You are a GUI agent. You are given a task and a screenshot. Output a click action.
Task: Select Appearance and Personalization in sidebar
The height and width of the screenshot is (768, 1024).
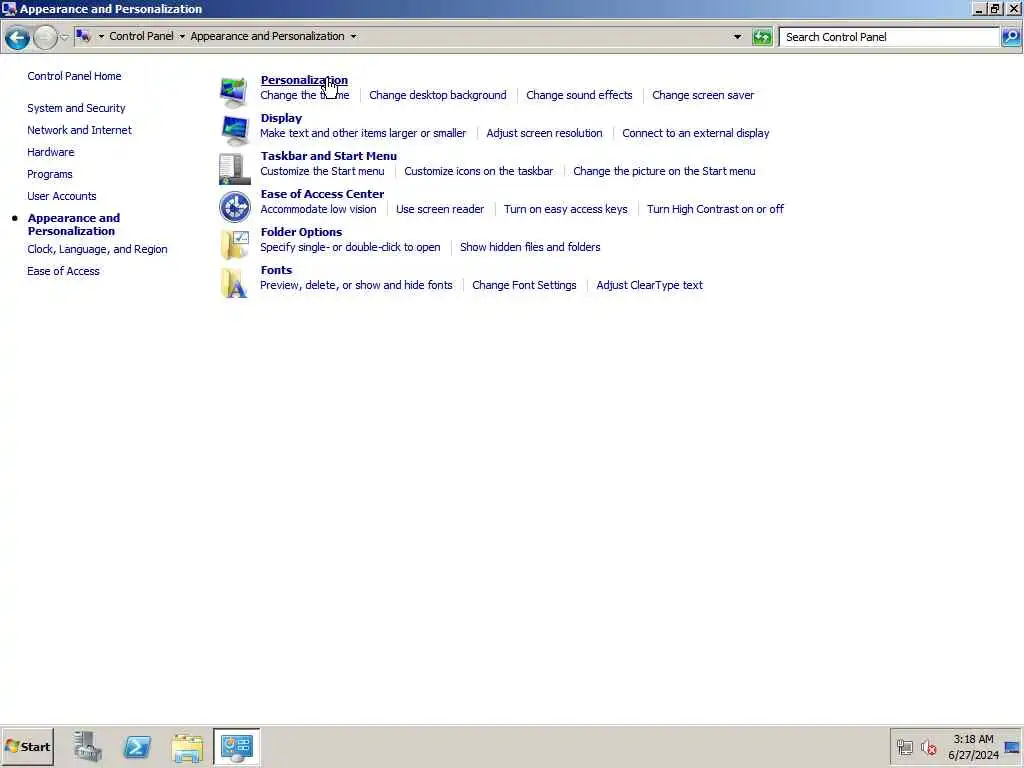click(x=74, y=225)
